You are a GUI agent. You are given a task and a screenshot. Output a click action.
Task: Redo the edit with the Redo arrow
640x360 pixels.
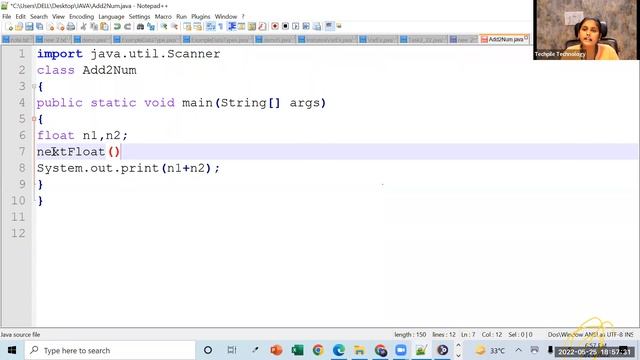(127, 27)
